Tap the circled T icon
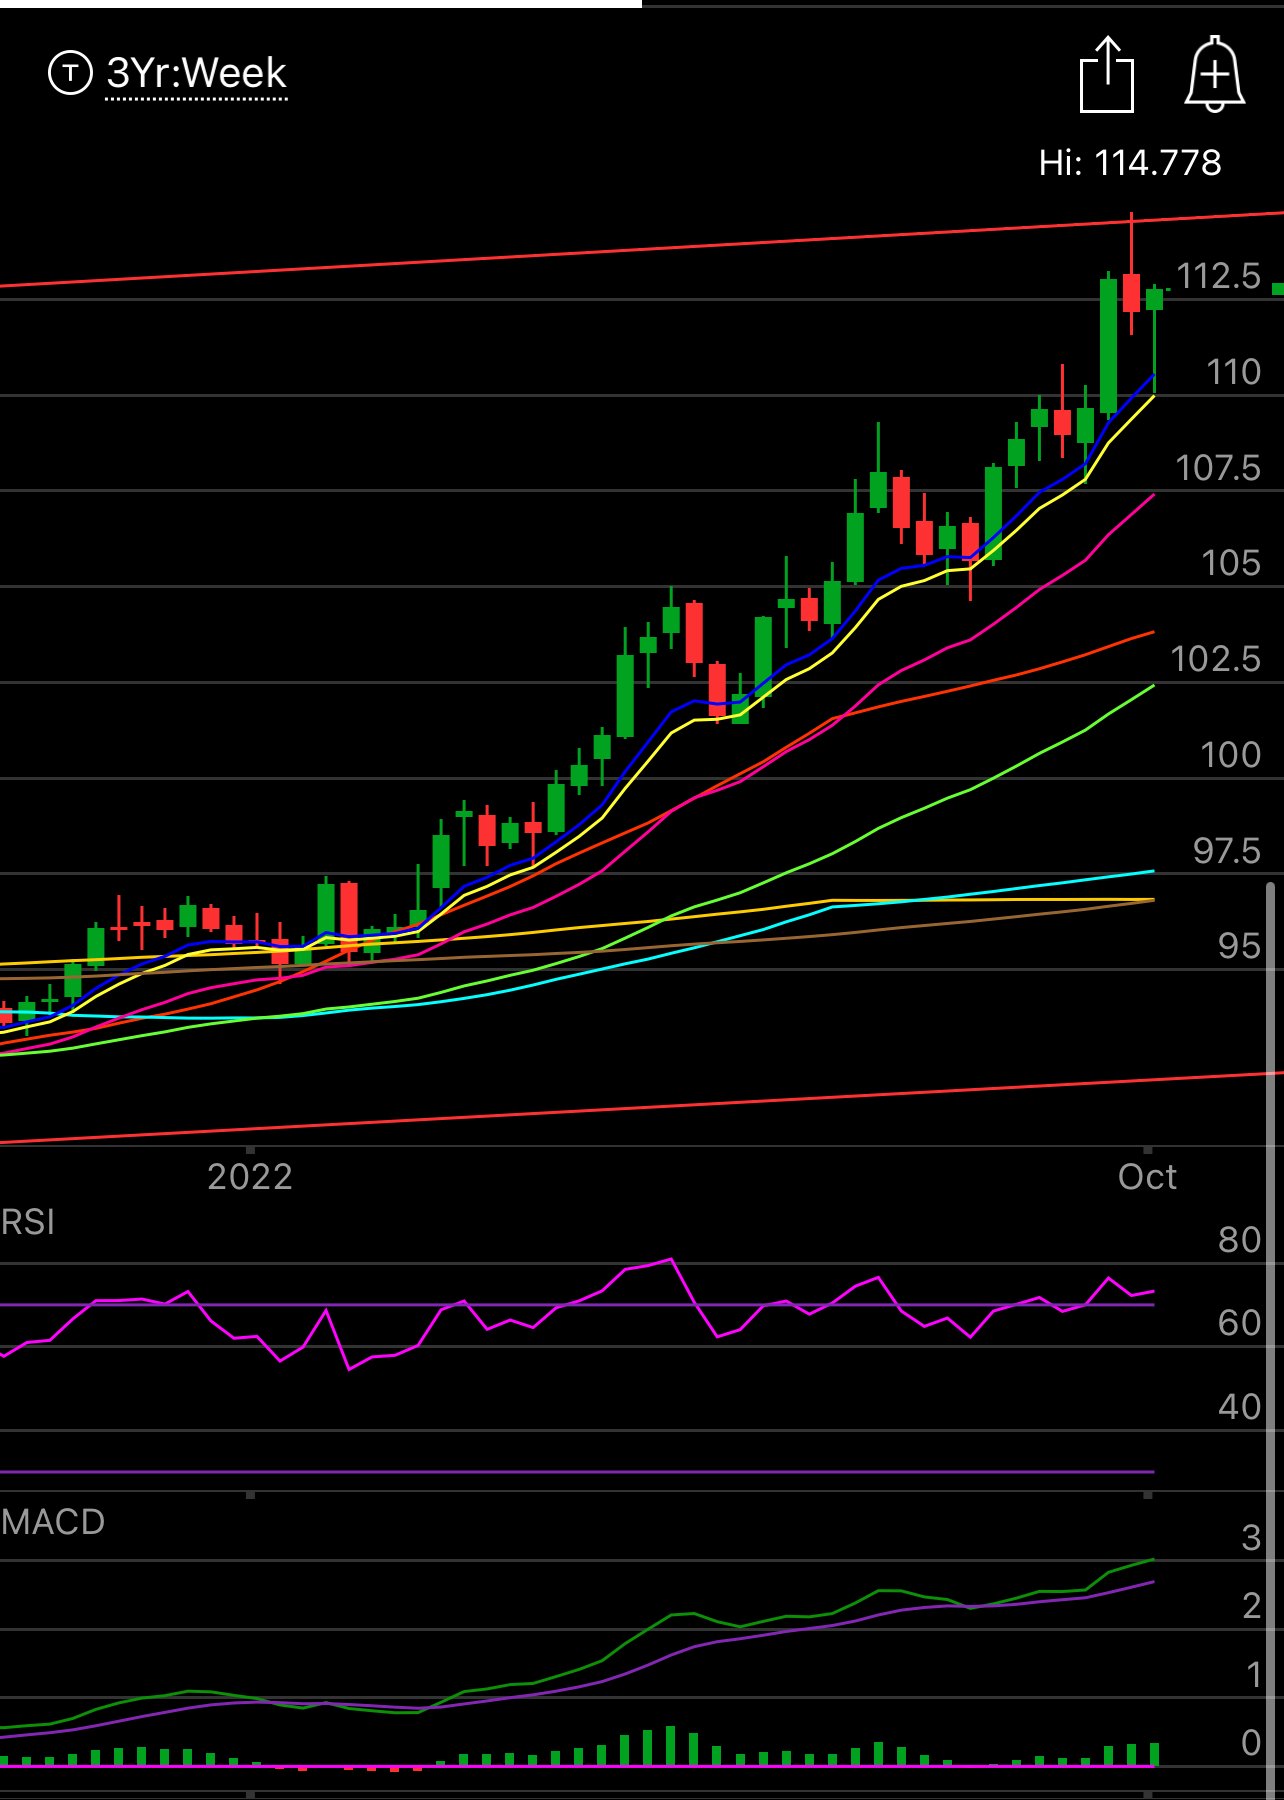This screenshot has width=1284, height=1800. 70,73
